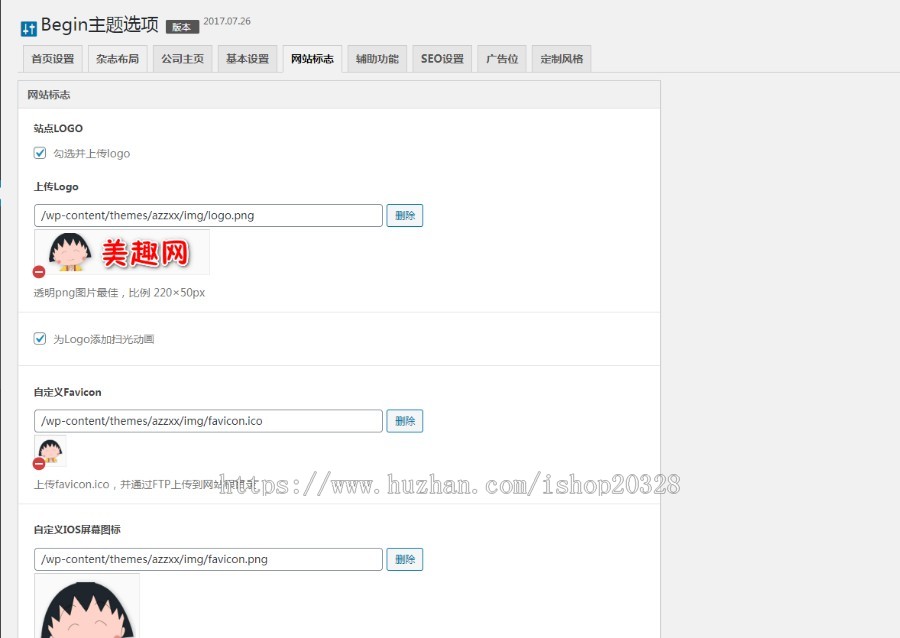Click the 美趣网 logo preview image
Viewport: 900px width, 638px height.
122,252
